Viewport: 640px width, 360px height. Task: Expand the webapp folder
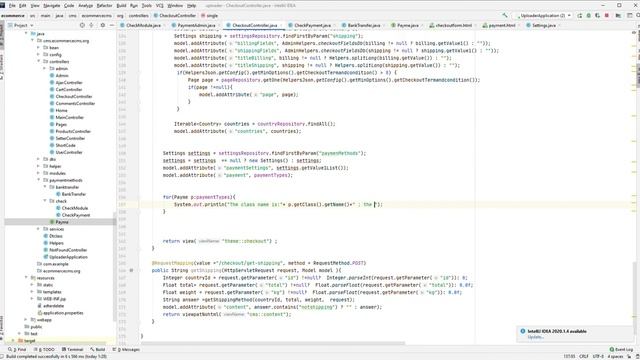coord(26,320)
